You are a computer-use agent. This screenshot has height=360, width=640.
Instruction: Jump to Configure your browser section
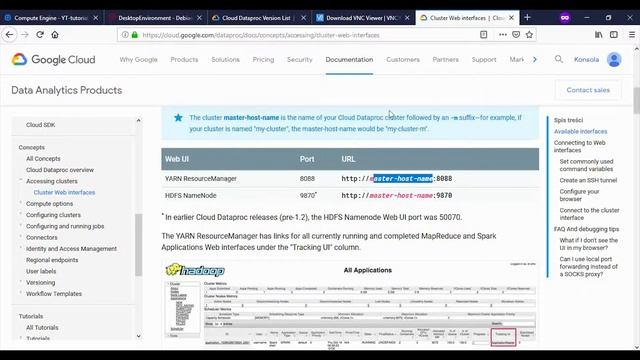579,195
